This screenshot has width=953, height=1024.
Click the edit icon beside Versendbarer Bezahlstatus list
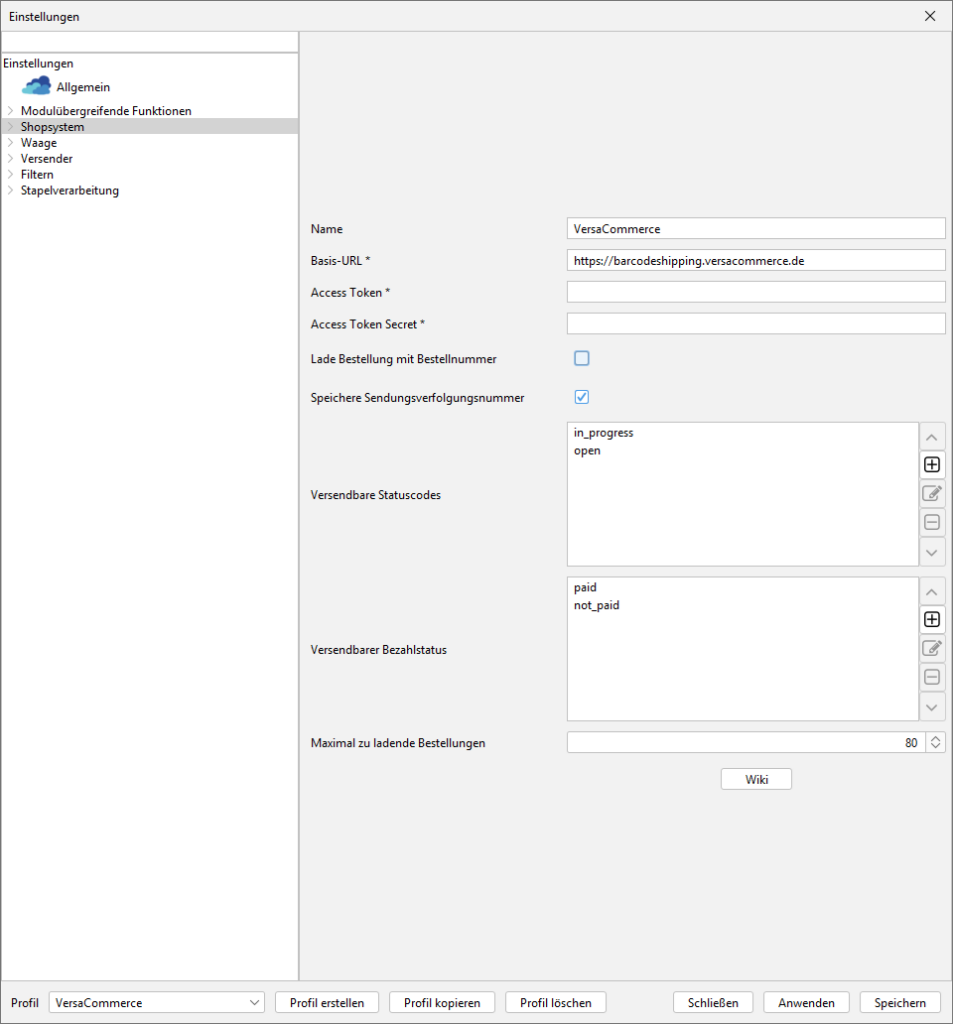(x=931, y=648)
